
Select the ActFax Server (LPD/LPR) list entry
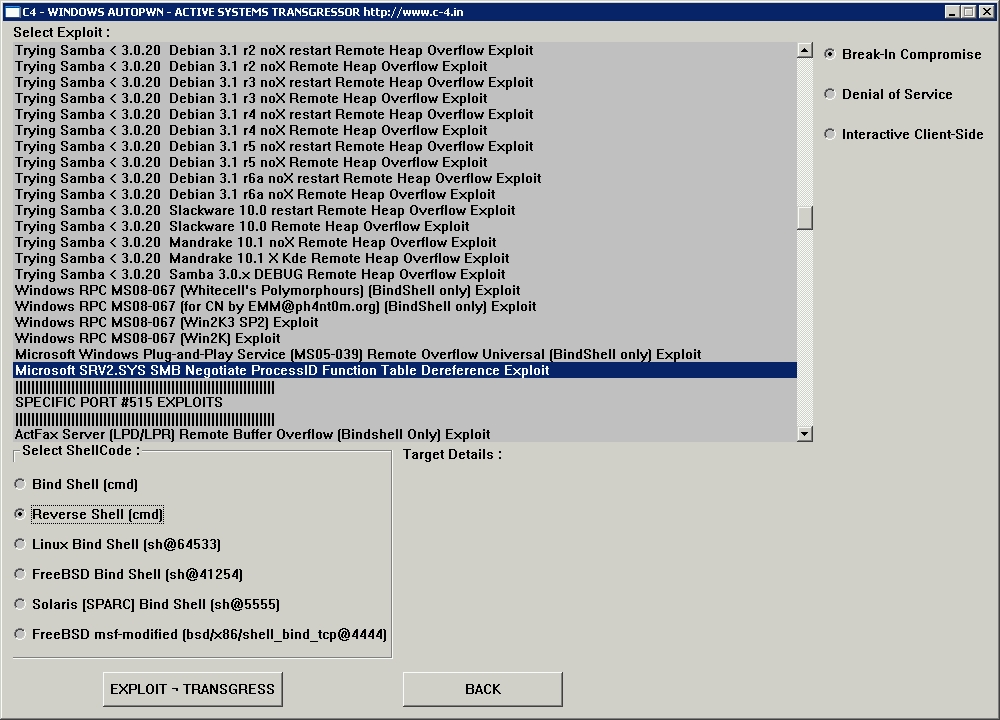pos(252,434)
